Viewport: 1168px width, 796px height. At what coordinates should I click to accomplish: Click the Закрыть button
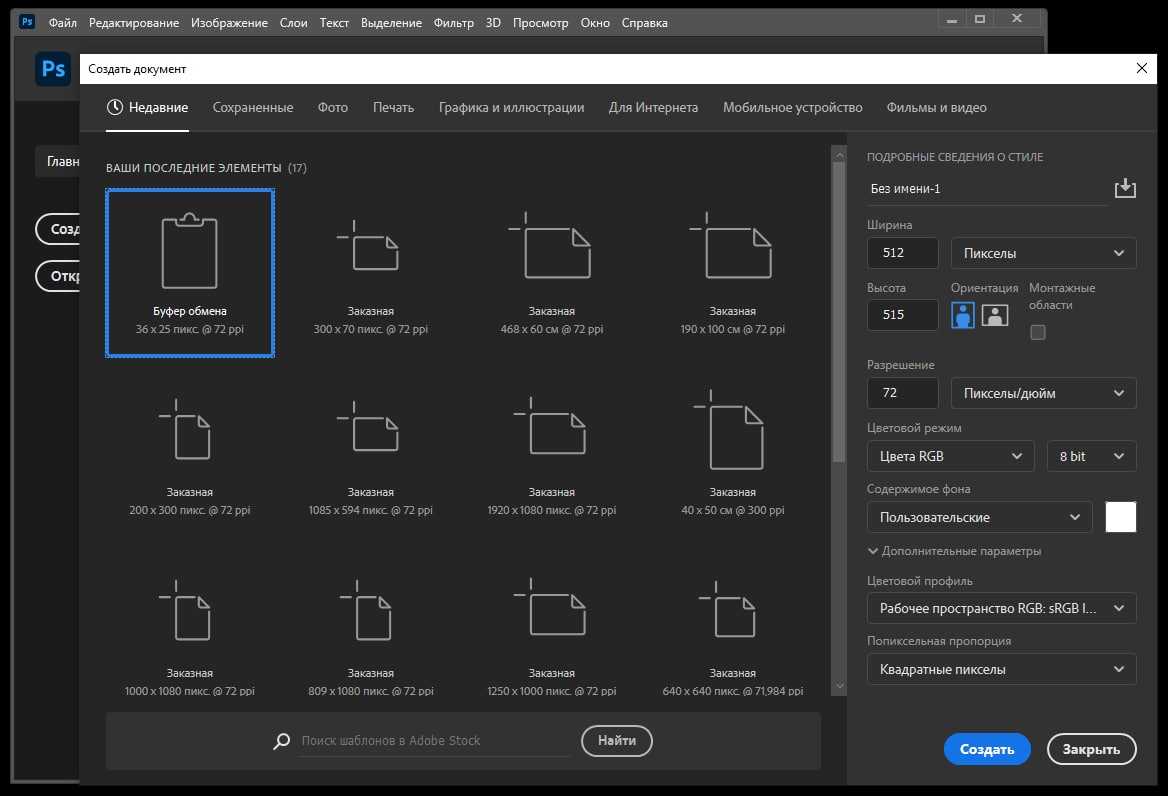tap(1091, 749)
